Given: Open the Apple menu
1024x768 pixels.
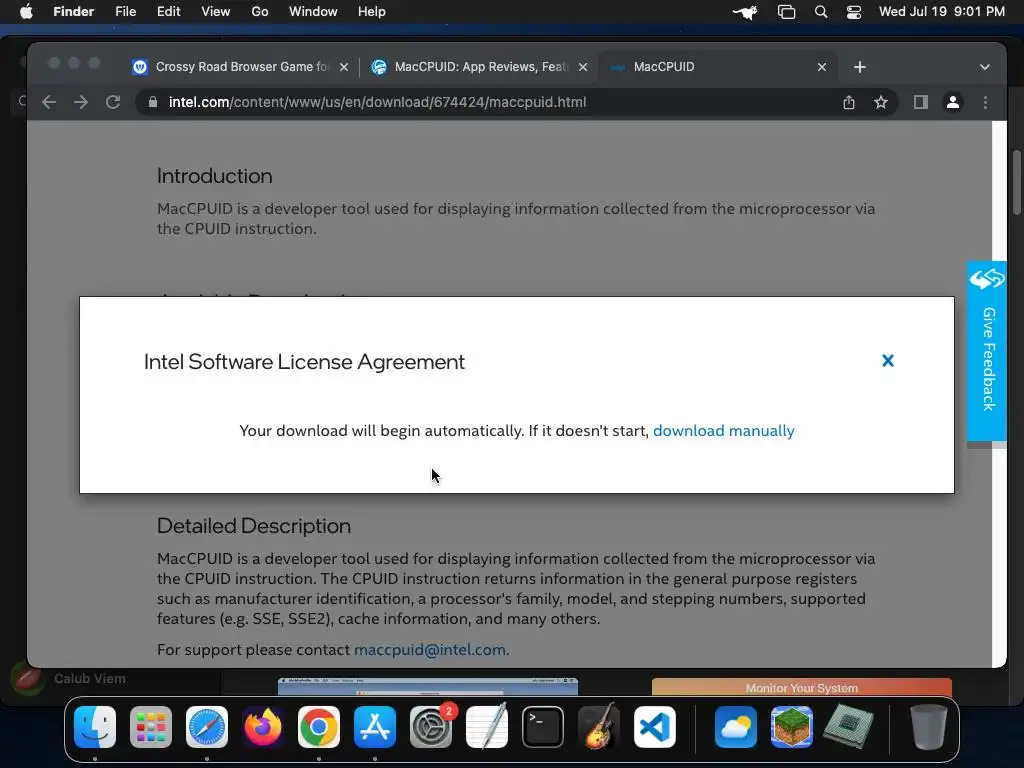Looking at the screenshot, I should [x=26, y=12].
